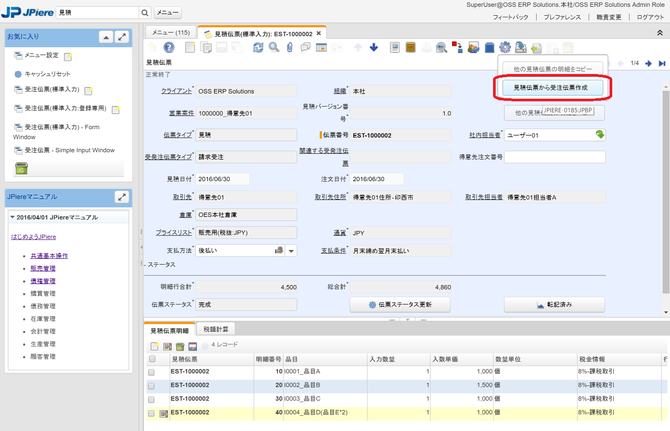The image size is (670, 431).
Task: Check the row with 品目 I0001_品目A
Action: (x=151, y=372)
